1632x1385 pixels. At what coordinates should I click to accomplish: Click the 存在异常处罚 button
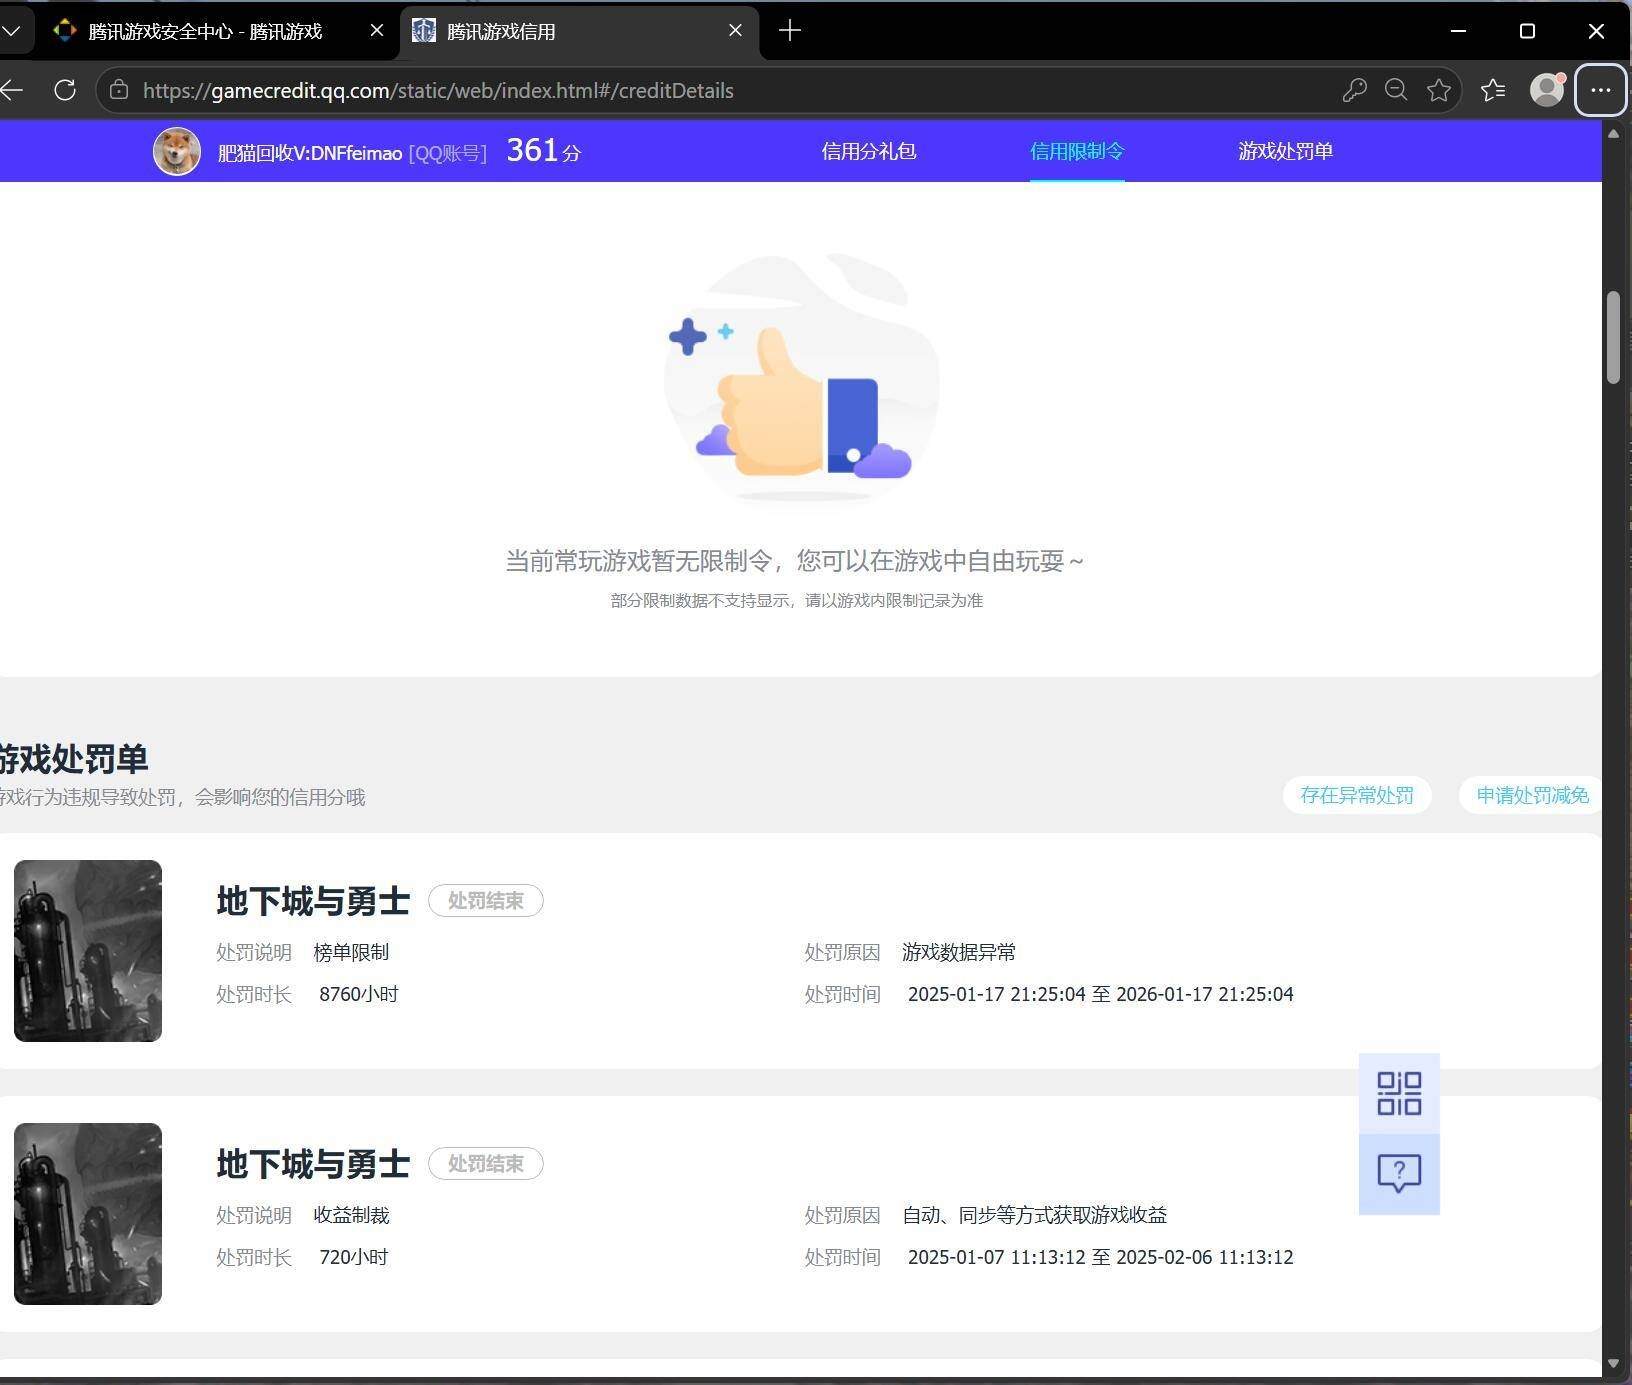[1357, 795]
